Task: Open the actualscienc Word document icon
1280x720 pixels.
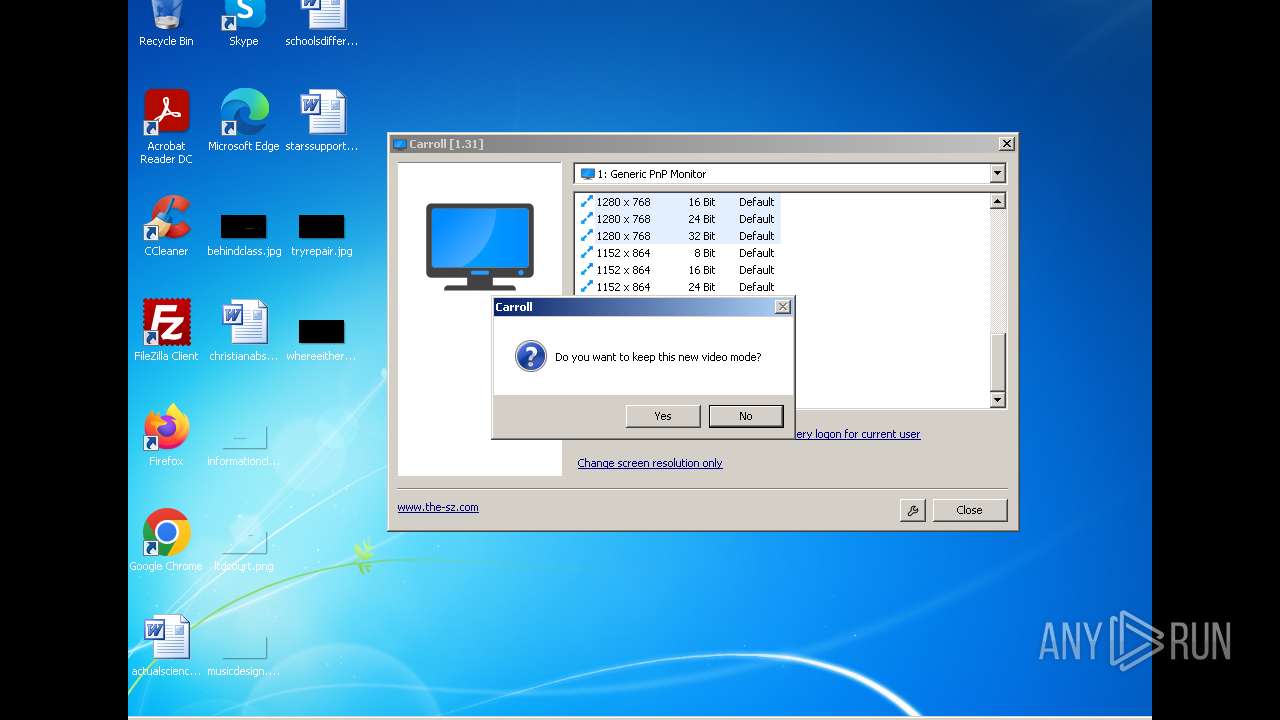Action: point(166,645)
